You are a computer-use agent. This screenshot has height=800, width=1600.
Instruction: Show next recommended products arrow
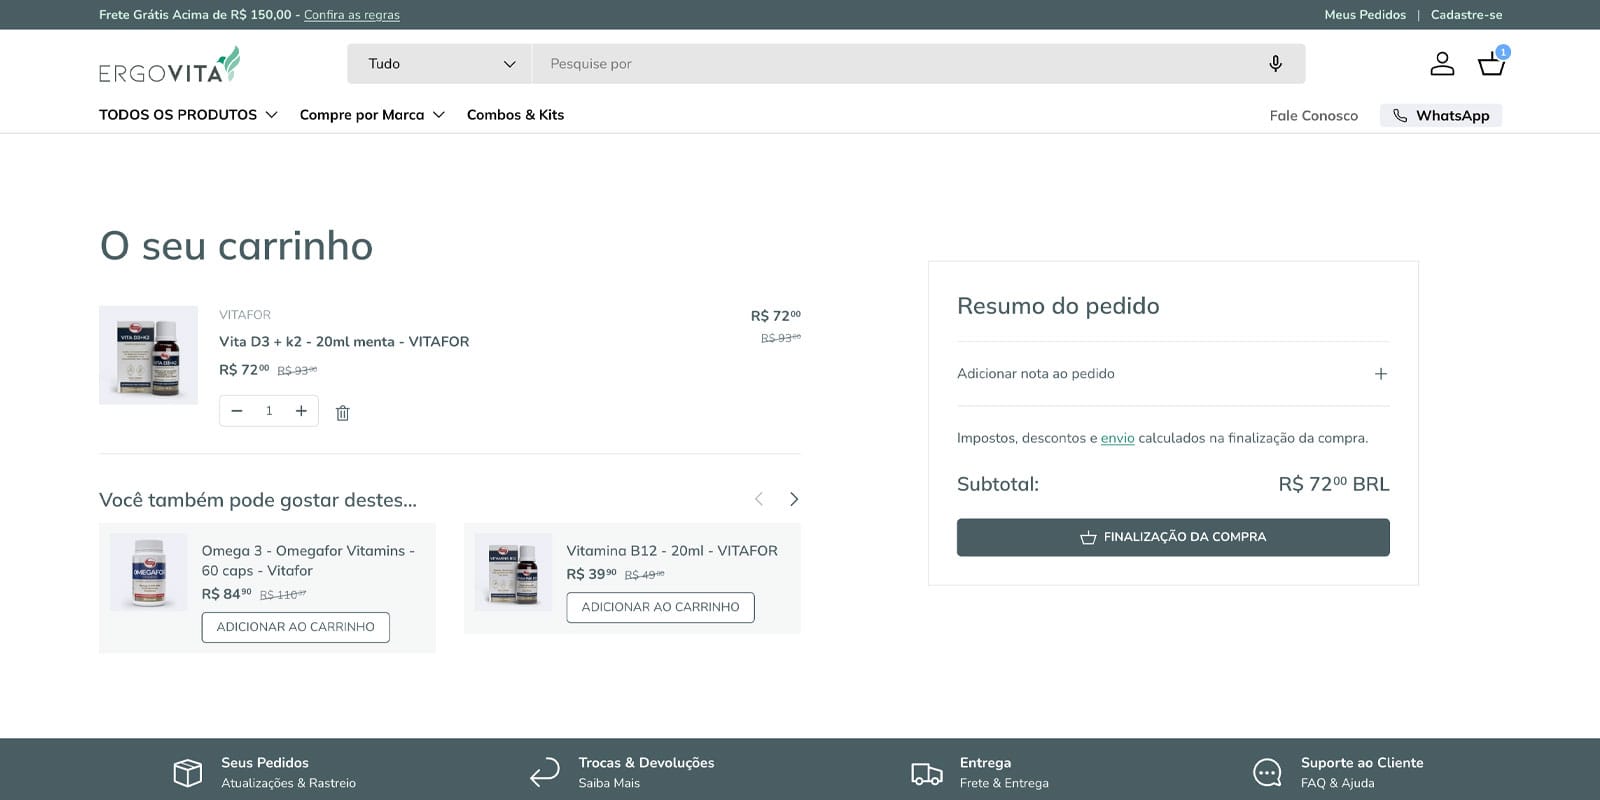794,499
